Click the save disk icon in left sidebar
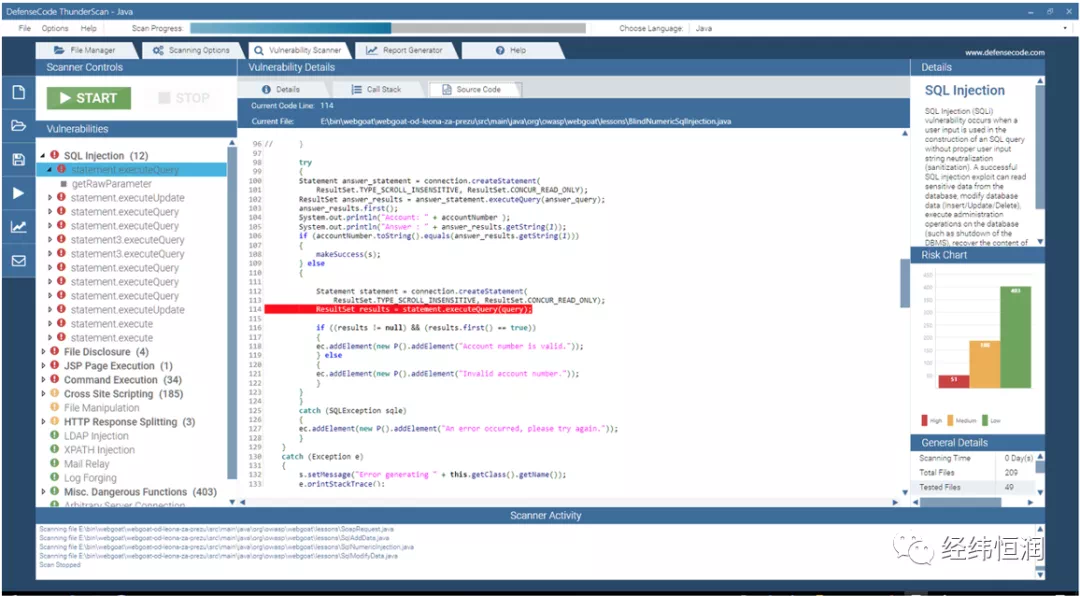The image size is (1080, 596). (x=19, y=160)
